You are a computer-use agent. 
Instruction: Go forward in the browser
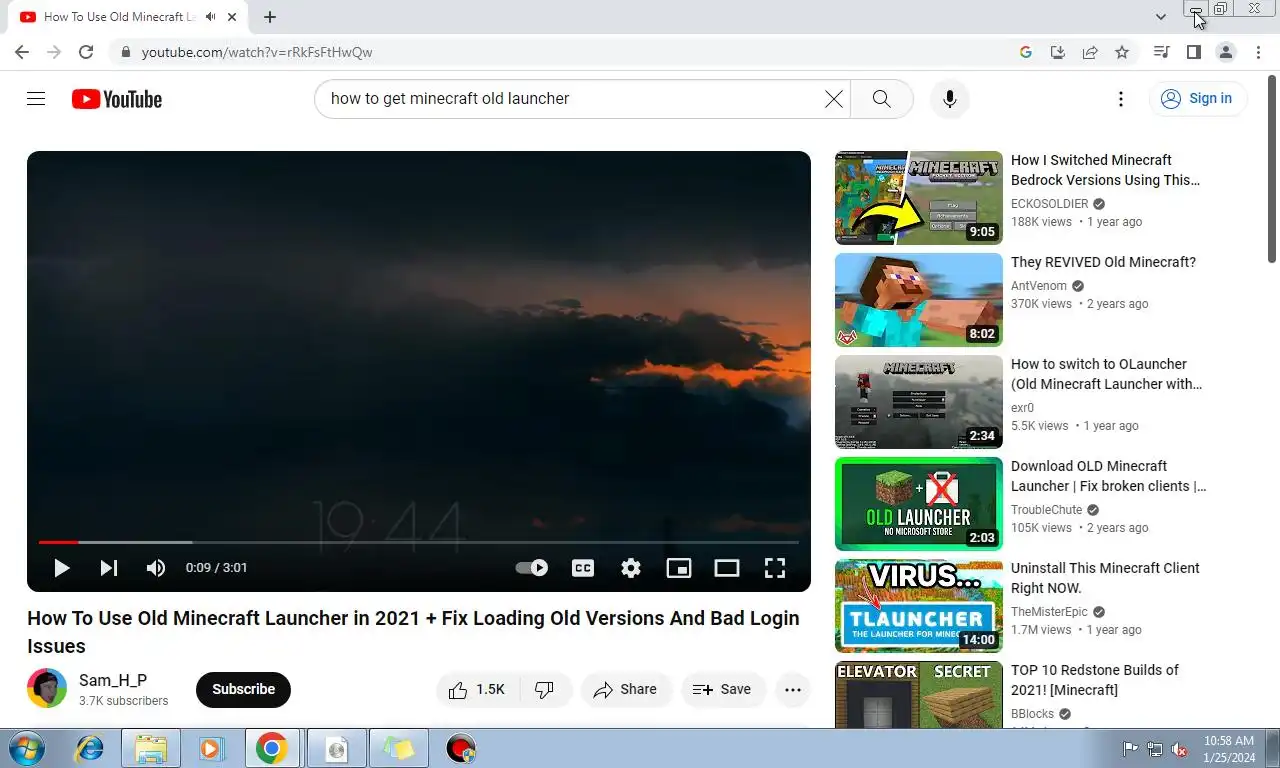coord(54,52)
